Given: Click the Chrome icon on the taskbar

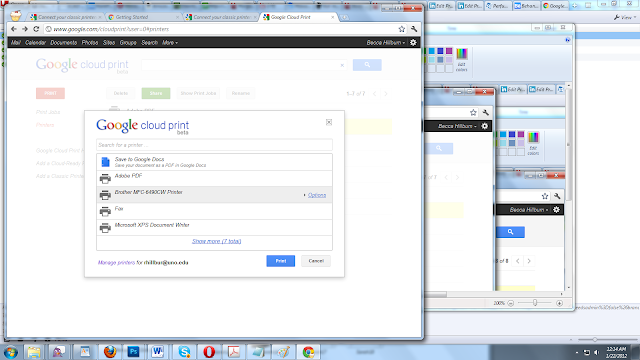Looking at the screenshot, I should 308,352.
